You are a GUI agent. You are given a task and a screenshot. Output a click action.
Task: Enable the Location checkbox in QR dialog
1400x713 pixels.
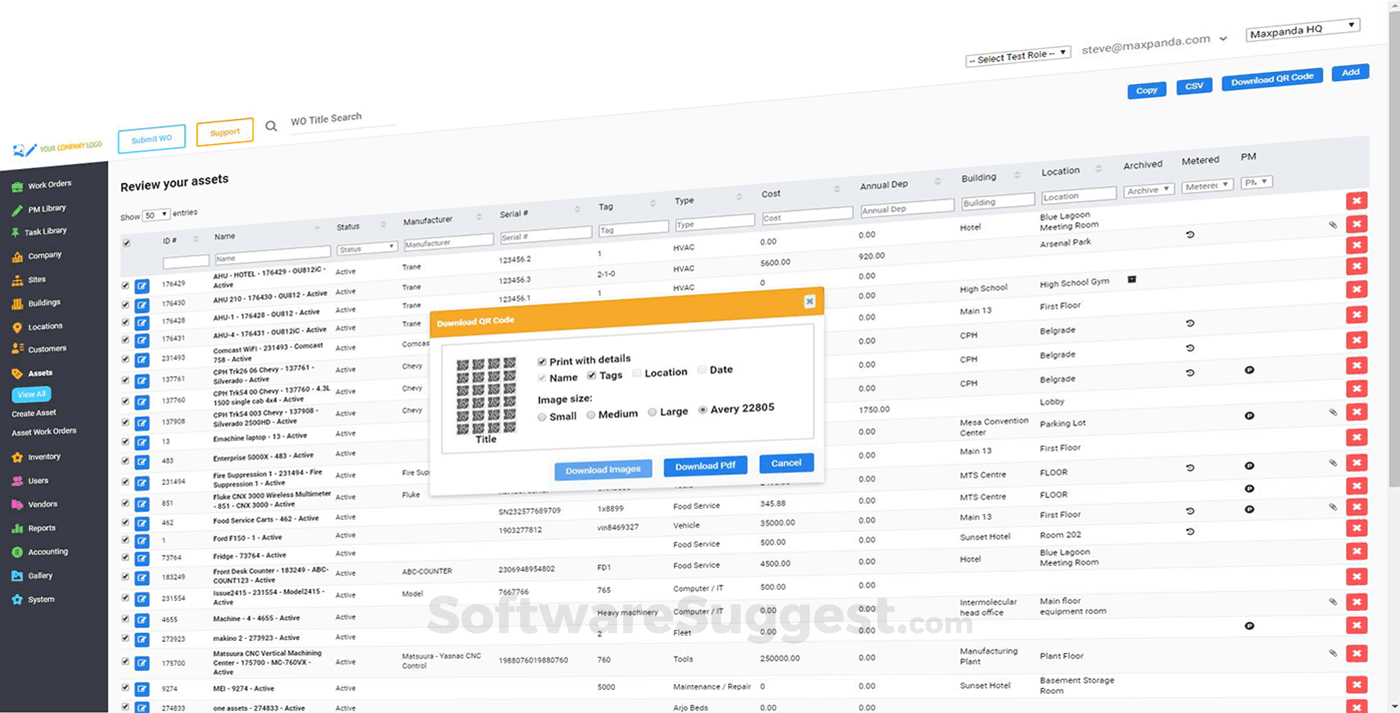point(636,372)
